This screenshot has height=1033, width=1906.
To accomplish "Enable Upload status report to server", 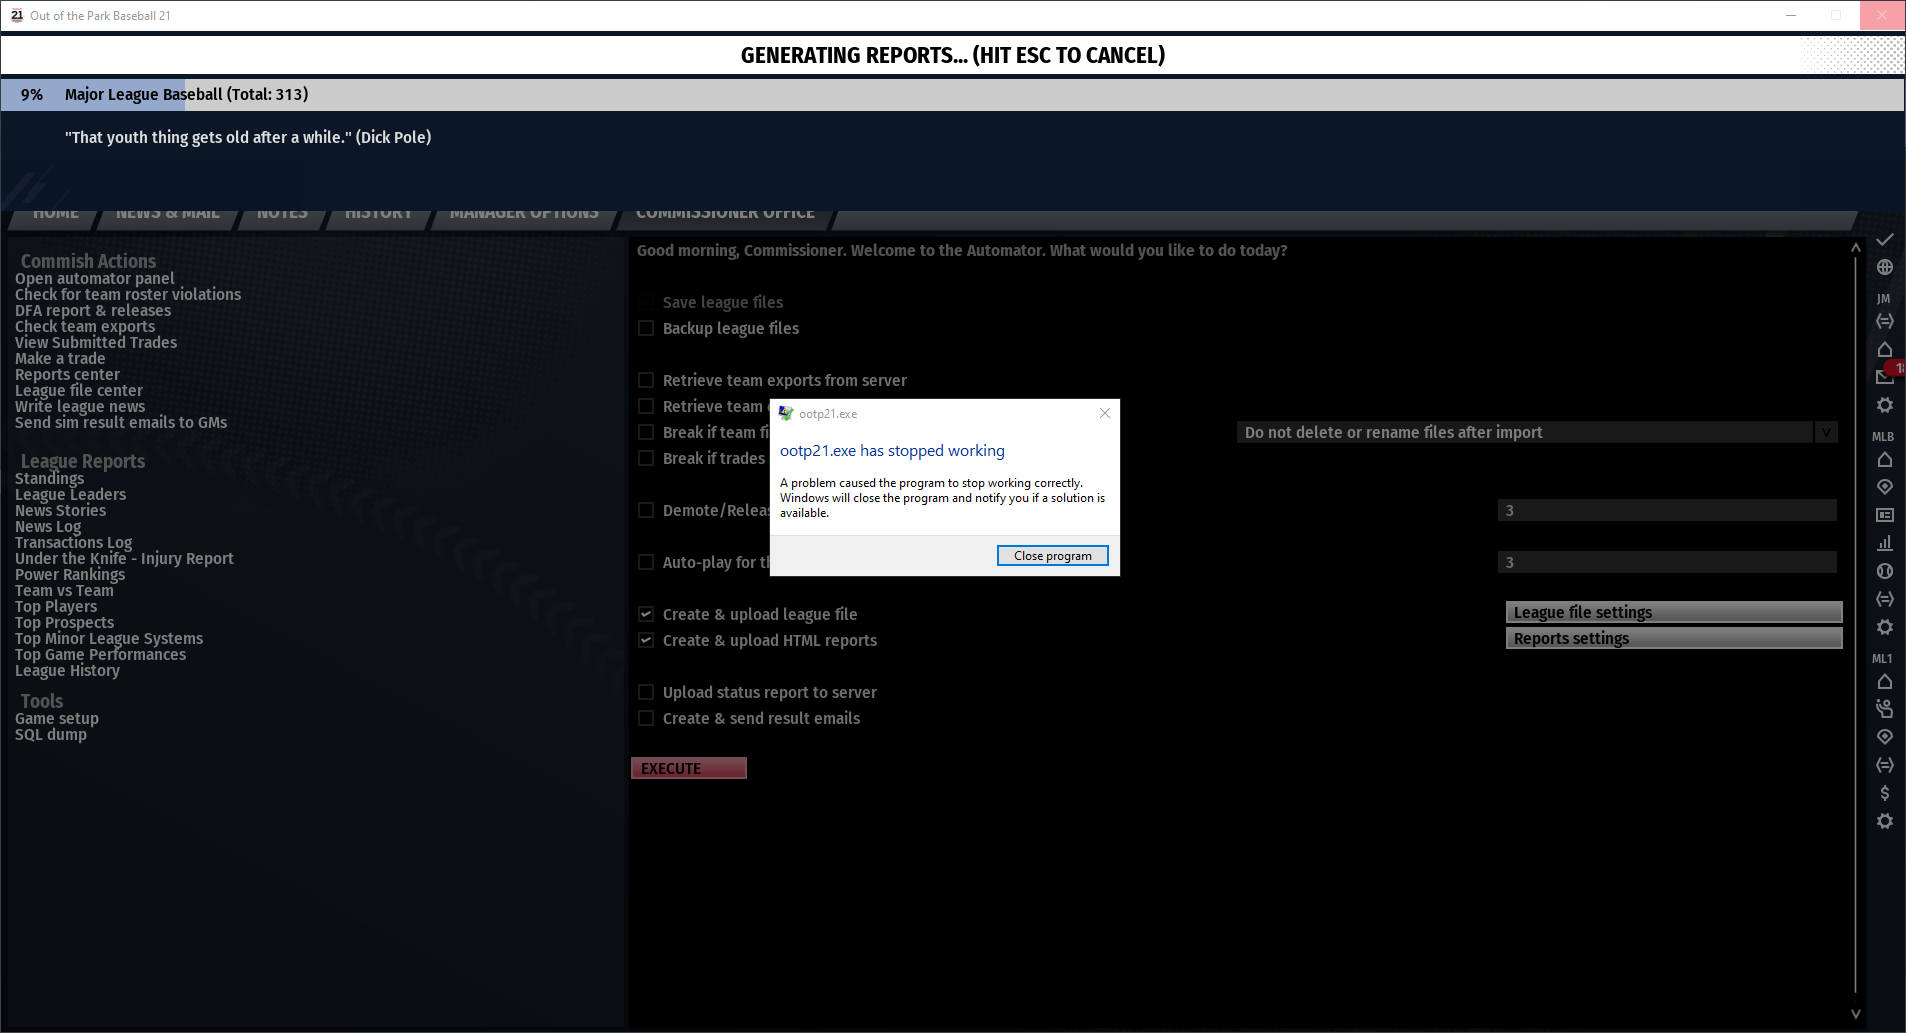I will (x=646, y=692).
